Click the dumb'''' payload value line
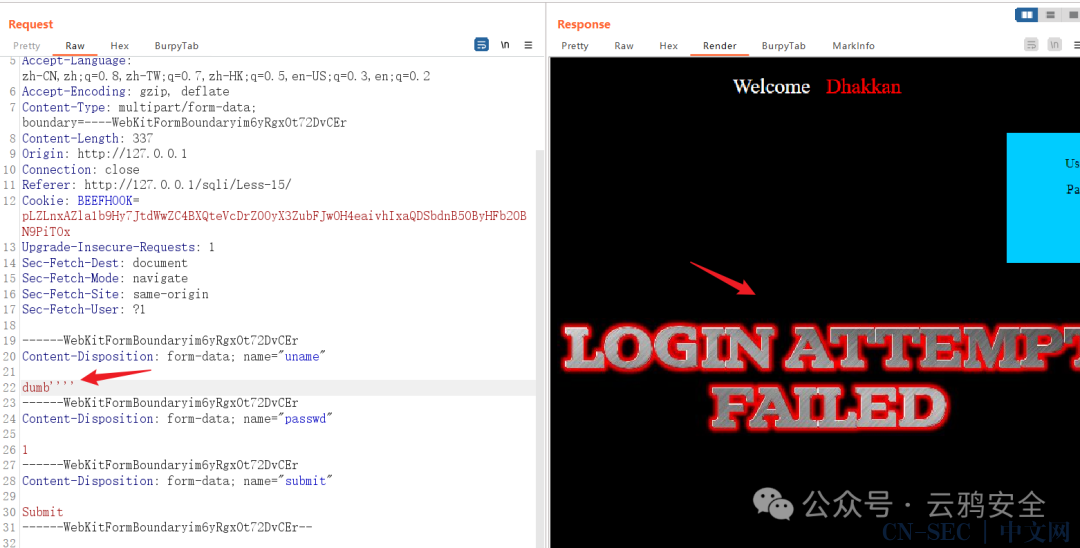The image size is (1080, 548). click(48, 388)
